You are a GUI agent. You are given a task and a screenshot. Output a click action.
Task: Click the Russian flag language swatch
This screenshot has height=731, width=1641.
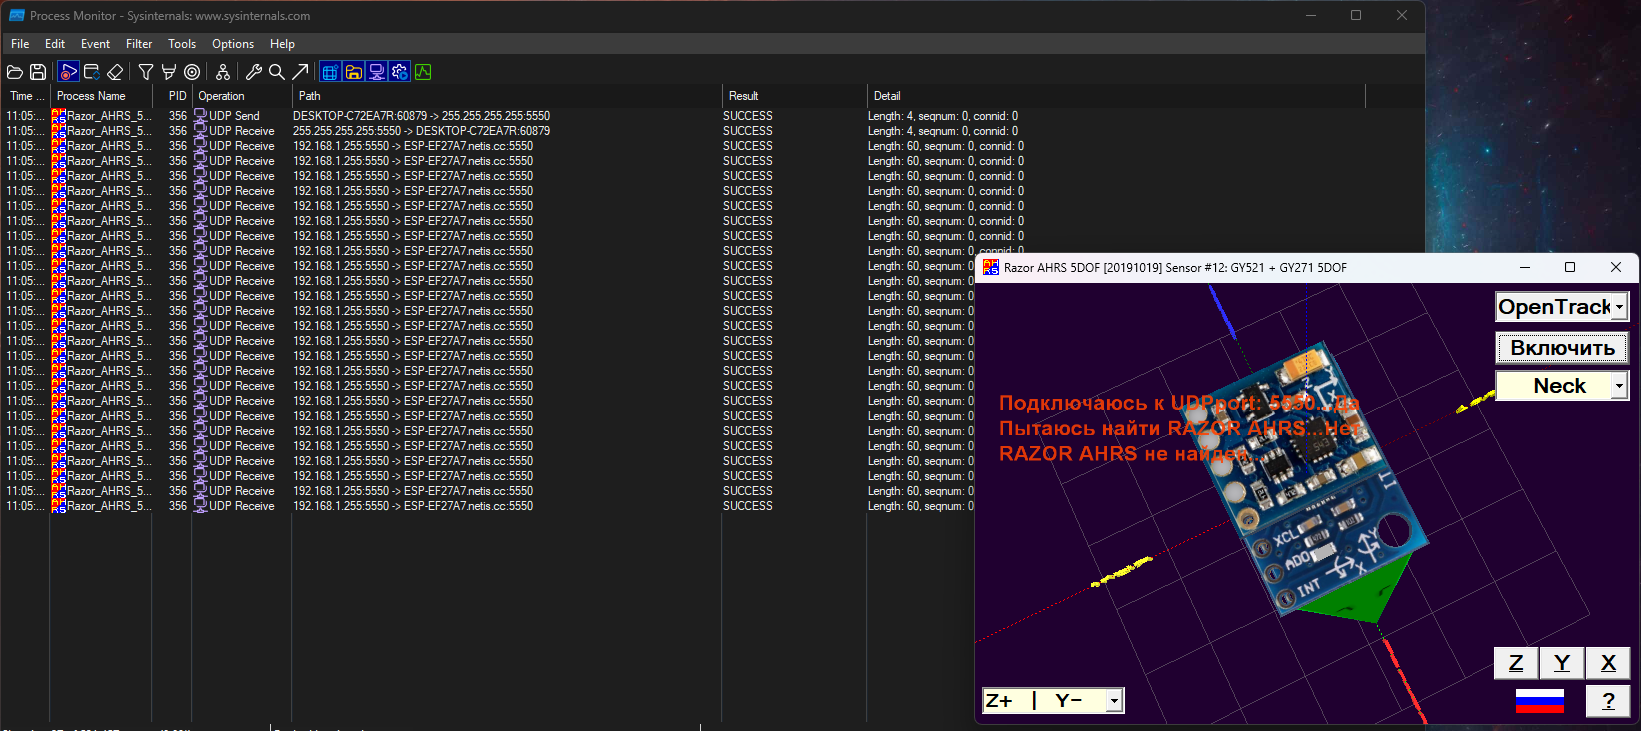(1540, 701)
